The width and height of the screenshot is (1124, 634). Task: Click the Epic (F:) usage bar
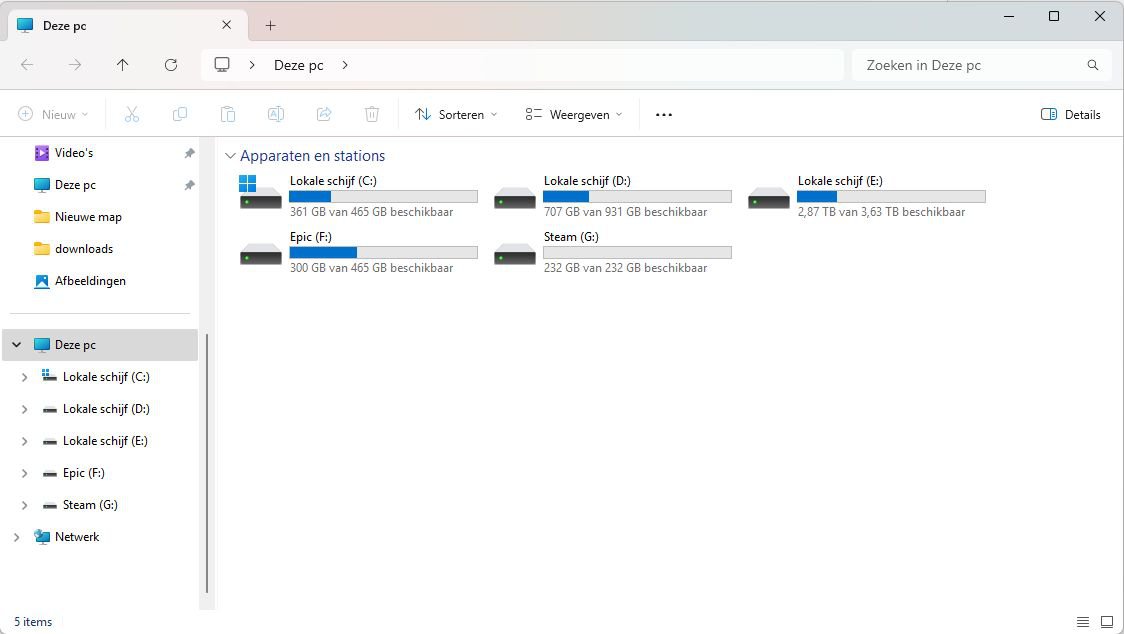[384, 252]
